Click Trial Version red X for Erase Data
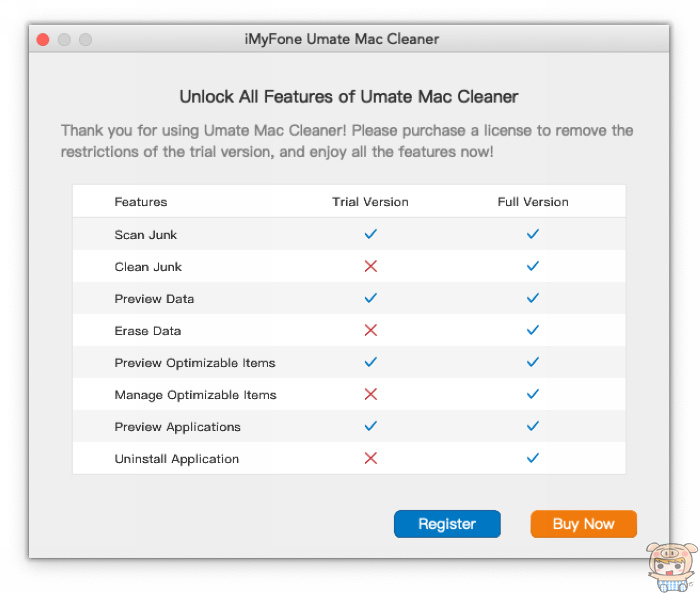The image size is (700, 593). 370,330
